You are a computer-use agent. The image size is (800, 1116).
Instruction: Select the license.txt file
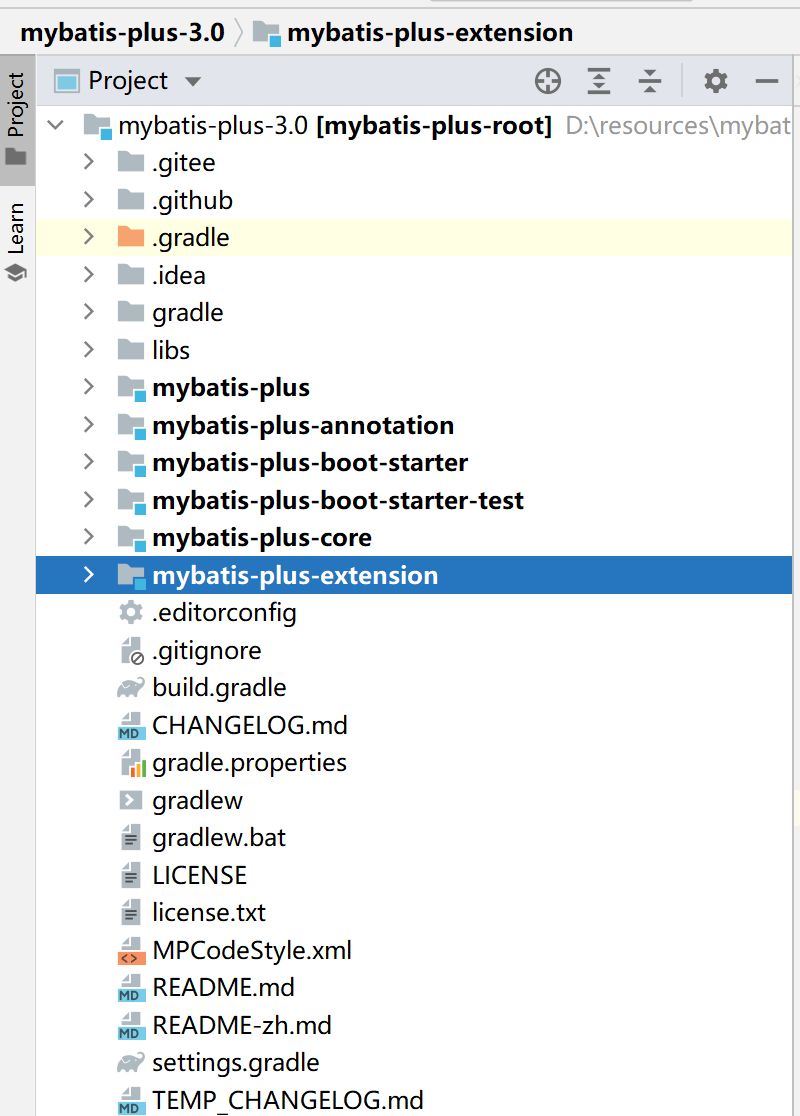[209, 912]
